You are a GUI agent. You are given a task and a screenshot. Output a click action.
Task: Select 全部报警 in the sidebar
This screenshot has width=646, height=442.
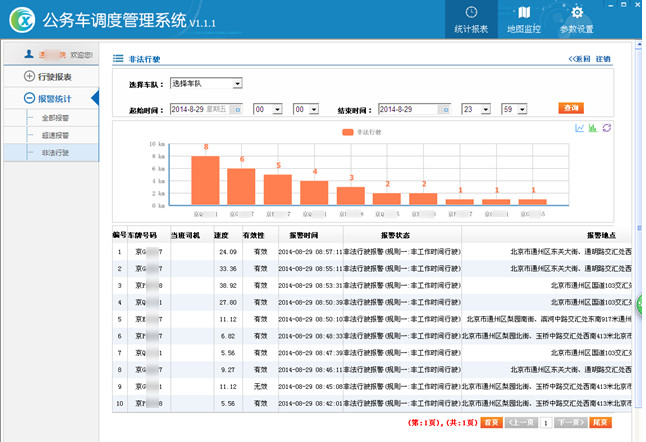click(x=54, y=118)
